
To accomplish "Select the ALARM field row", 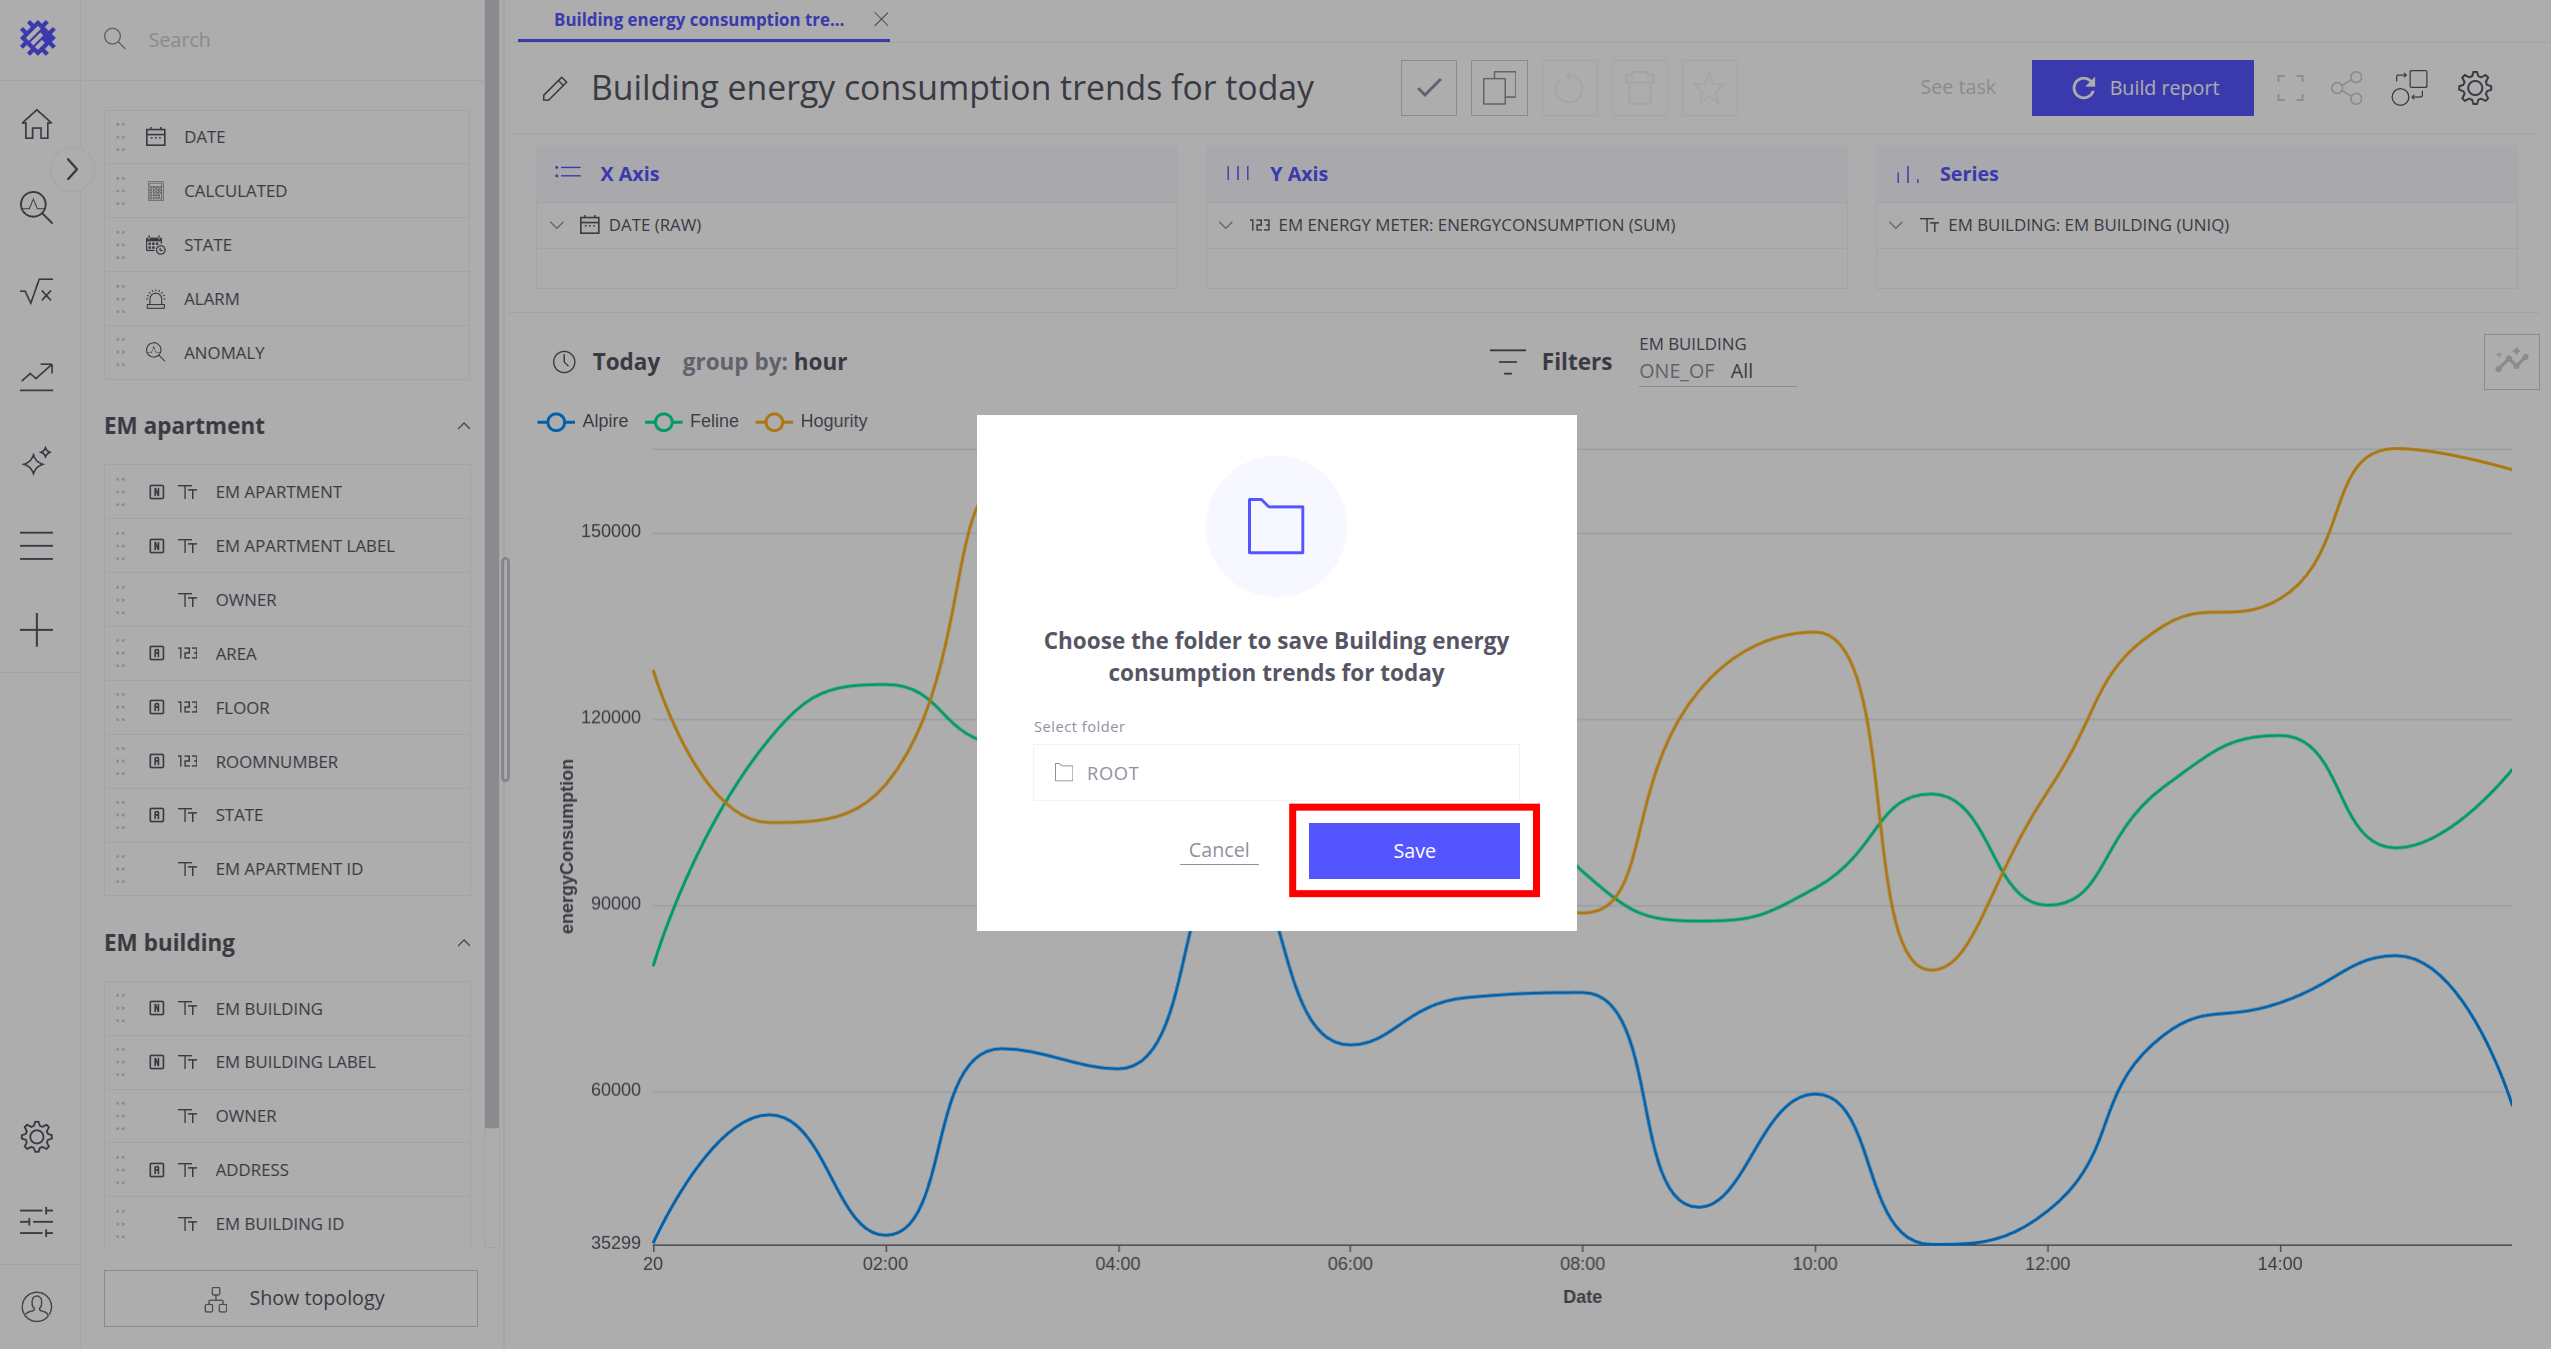I will [x=287, y=299].
